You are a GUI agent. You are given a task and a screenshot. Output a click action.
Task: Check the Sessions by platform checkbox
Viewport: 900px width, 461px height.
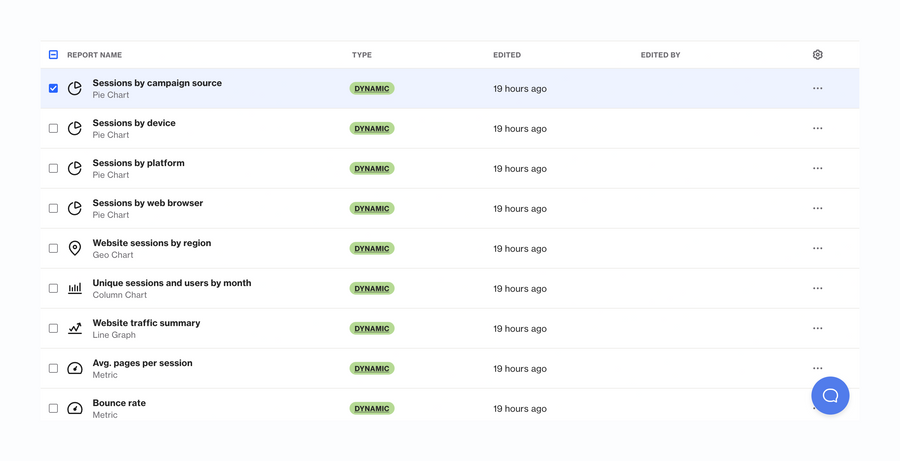(53, 168)
